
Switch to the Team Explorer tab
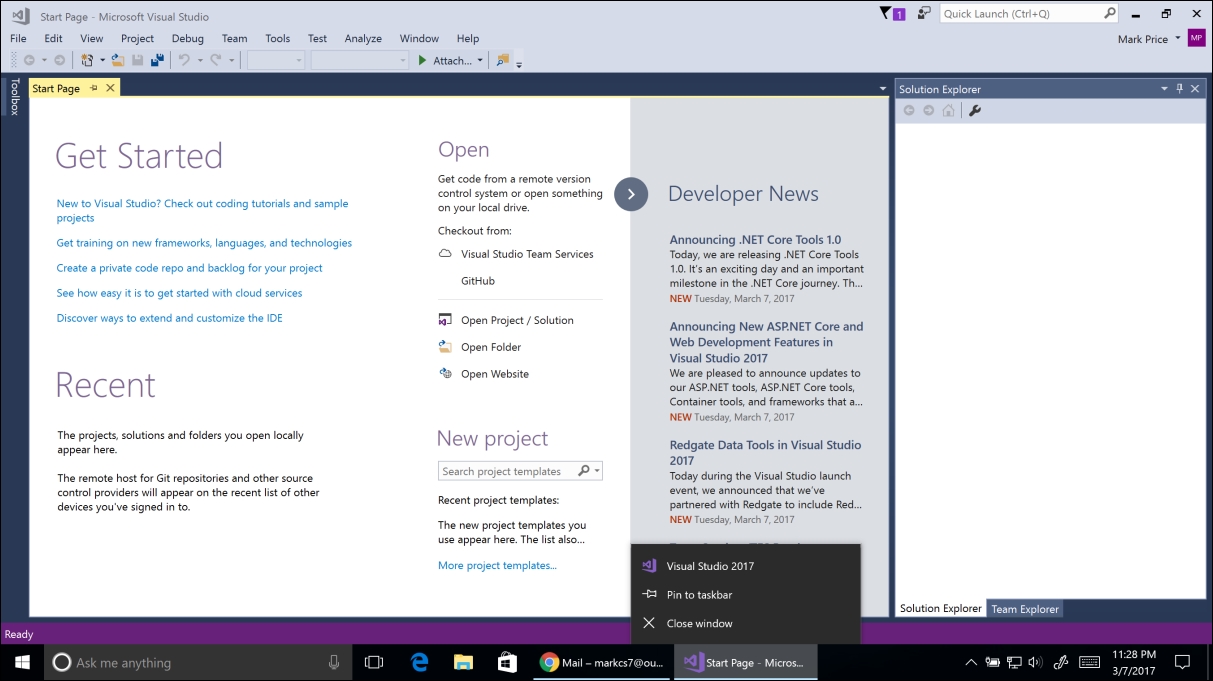[x=1025, y=609]
